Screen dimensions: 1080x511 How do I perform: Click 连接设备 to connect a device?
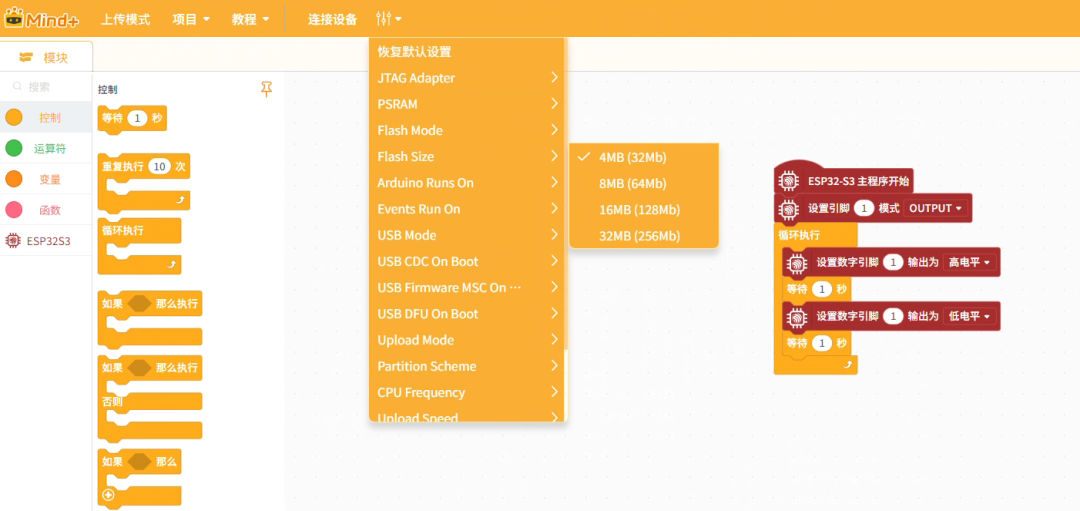click(333, 19)
